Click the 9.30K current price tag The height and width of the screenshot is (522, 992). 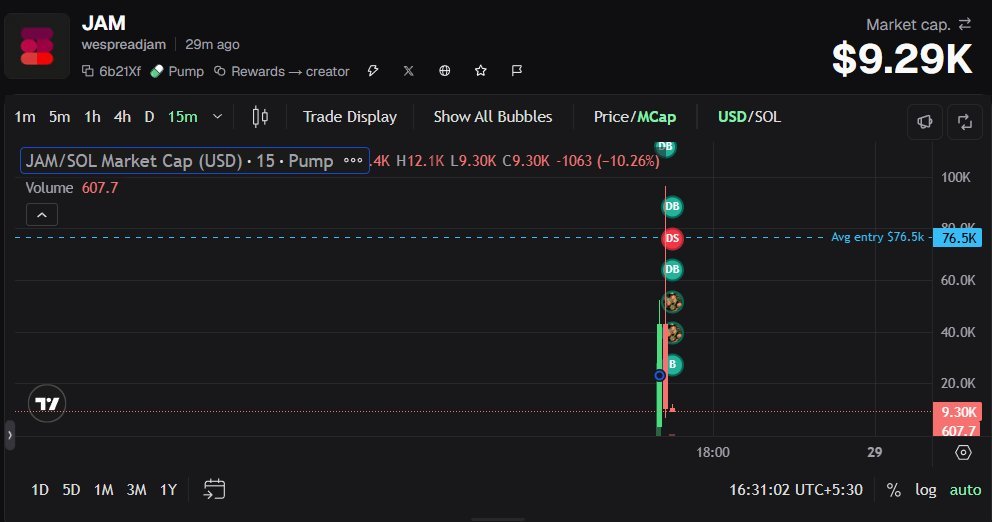click(958, 411)
